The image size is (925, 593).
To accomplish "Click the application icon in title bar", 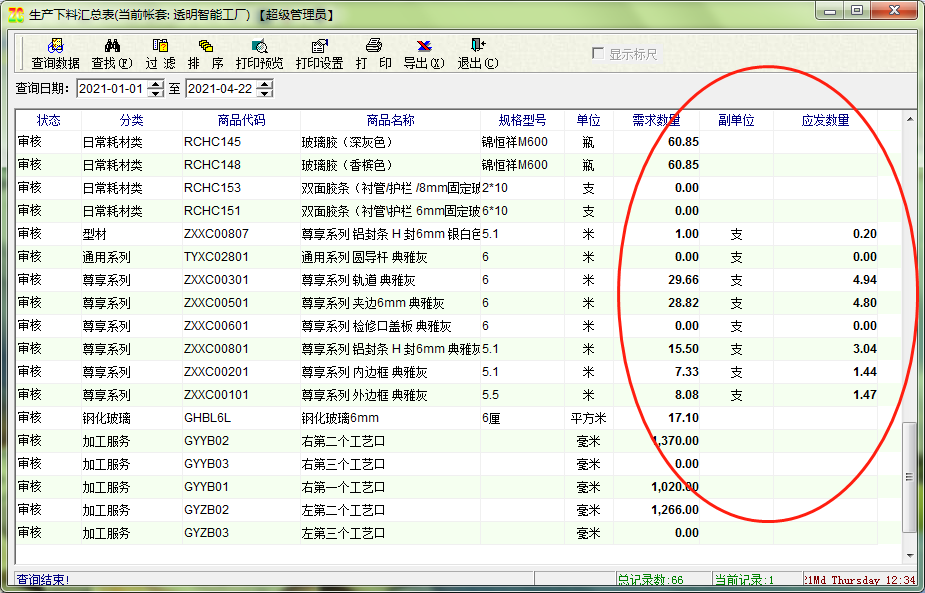I will click(16, 14).
